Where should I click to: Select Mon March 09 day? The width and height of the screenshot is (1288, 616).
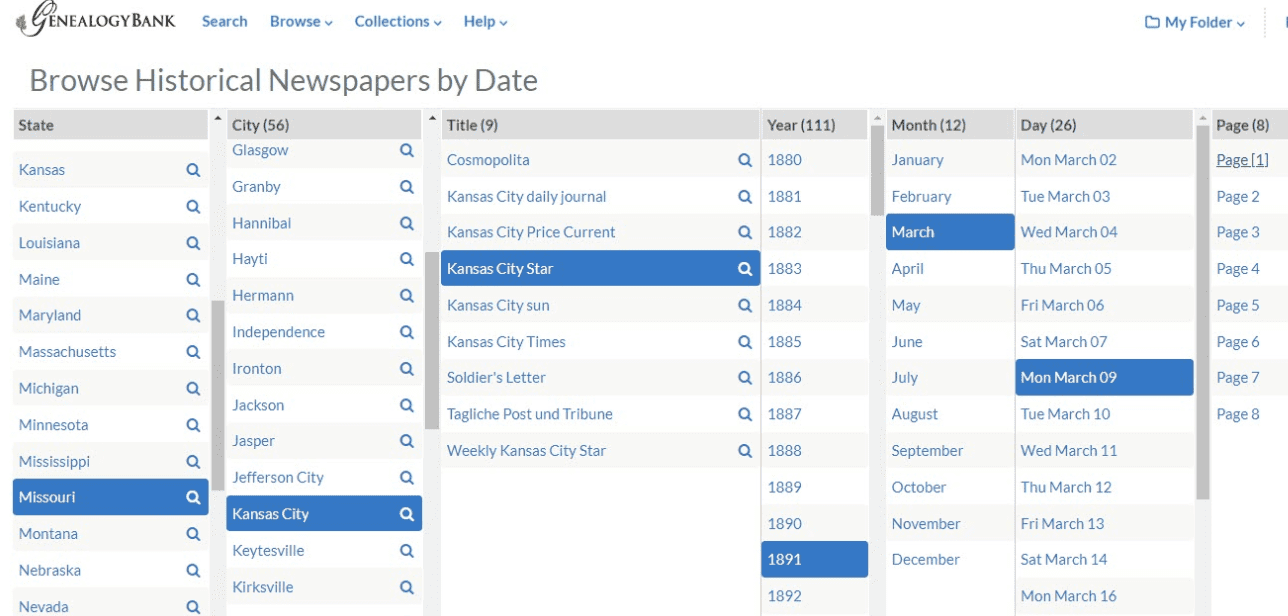coord(1105,377)
